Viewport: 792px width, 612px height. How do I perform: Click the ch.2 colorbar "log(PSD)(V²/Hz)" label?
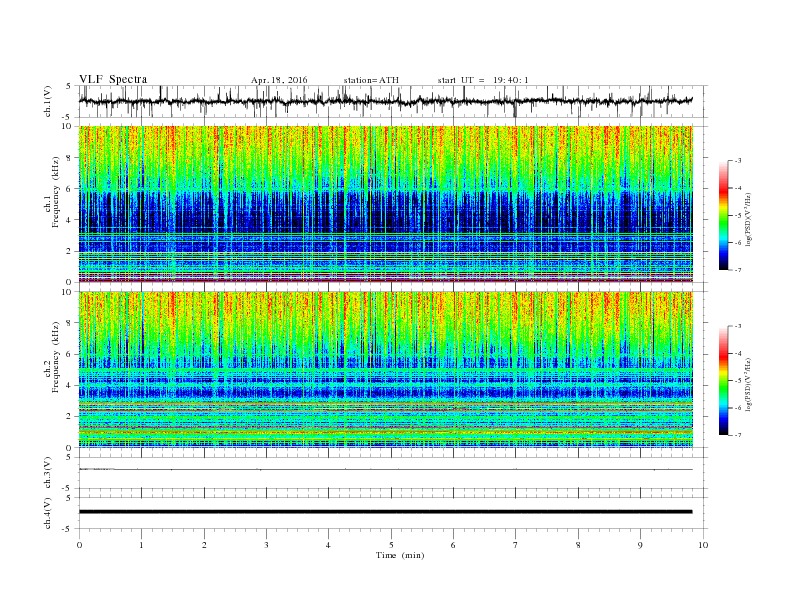(748, 384)
